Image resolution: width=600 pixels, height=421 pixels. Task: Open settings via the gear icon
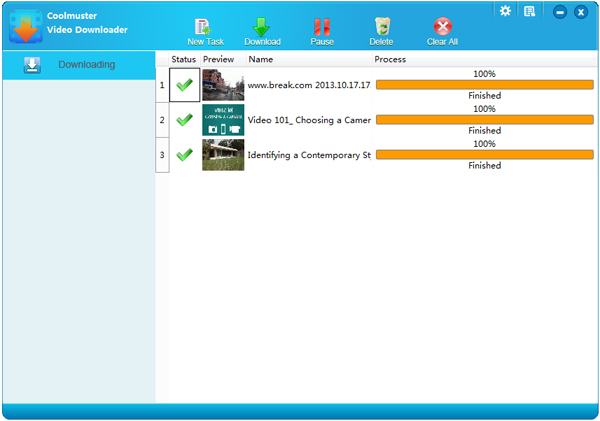click(x=505, y=11)
